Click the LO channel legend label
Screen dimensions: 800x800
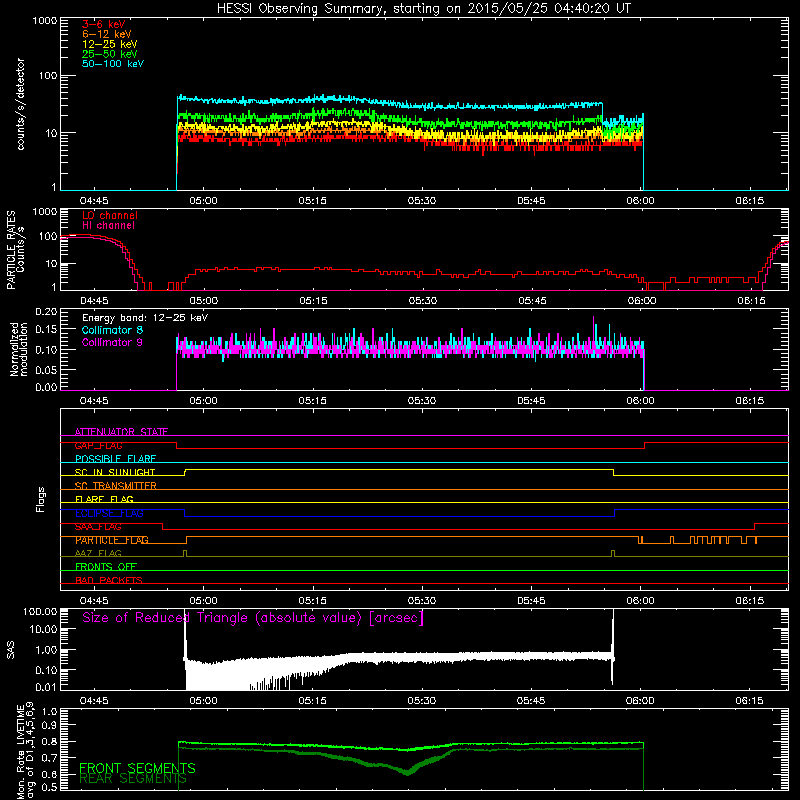coord(110,215)
